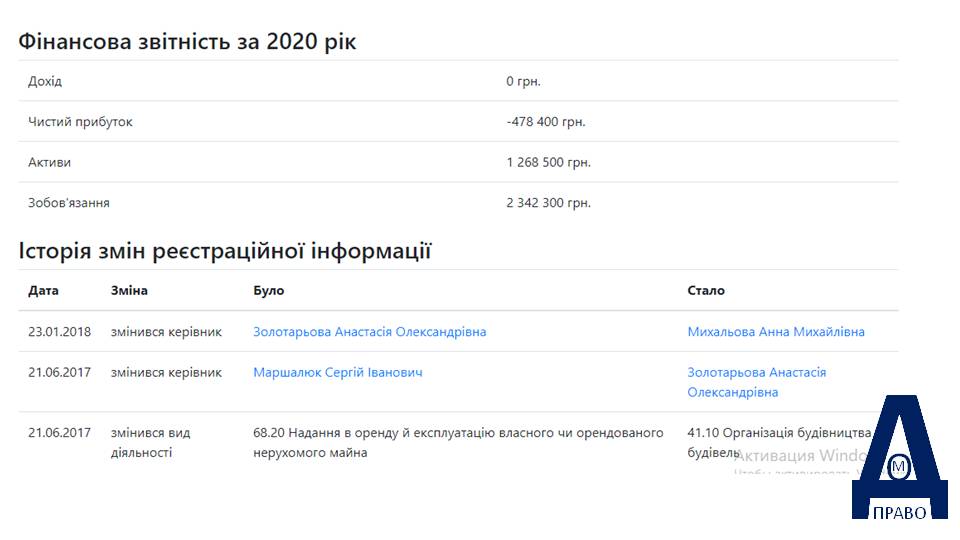Select the 'Фінансова звітність за 2020 рік' heading
This screenshot has width=960, height=540.
coord(187,42)
